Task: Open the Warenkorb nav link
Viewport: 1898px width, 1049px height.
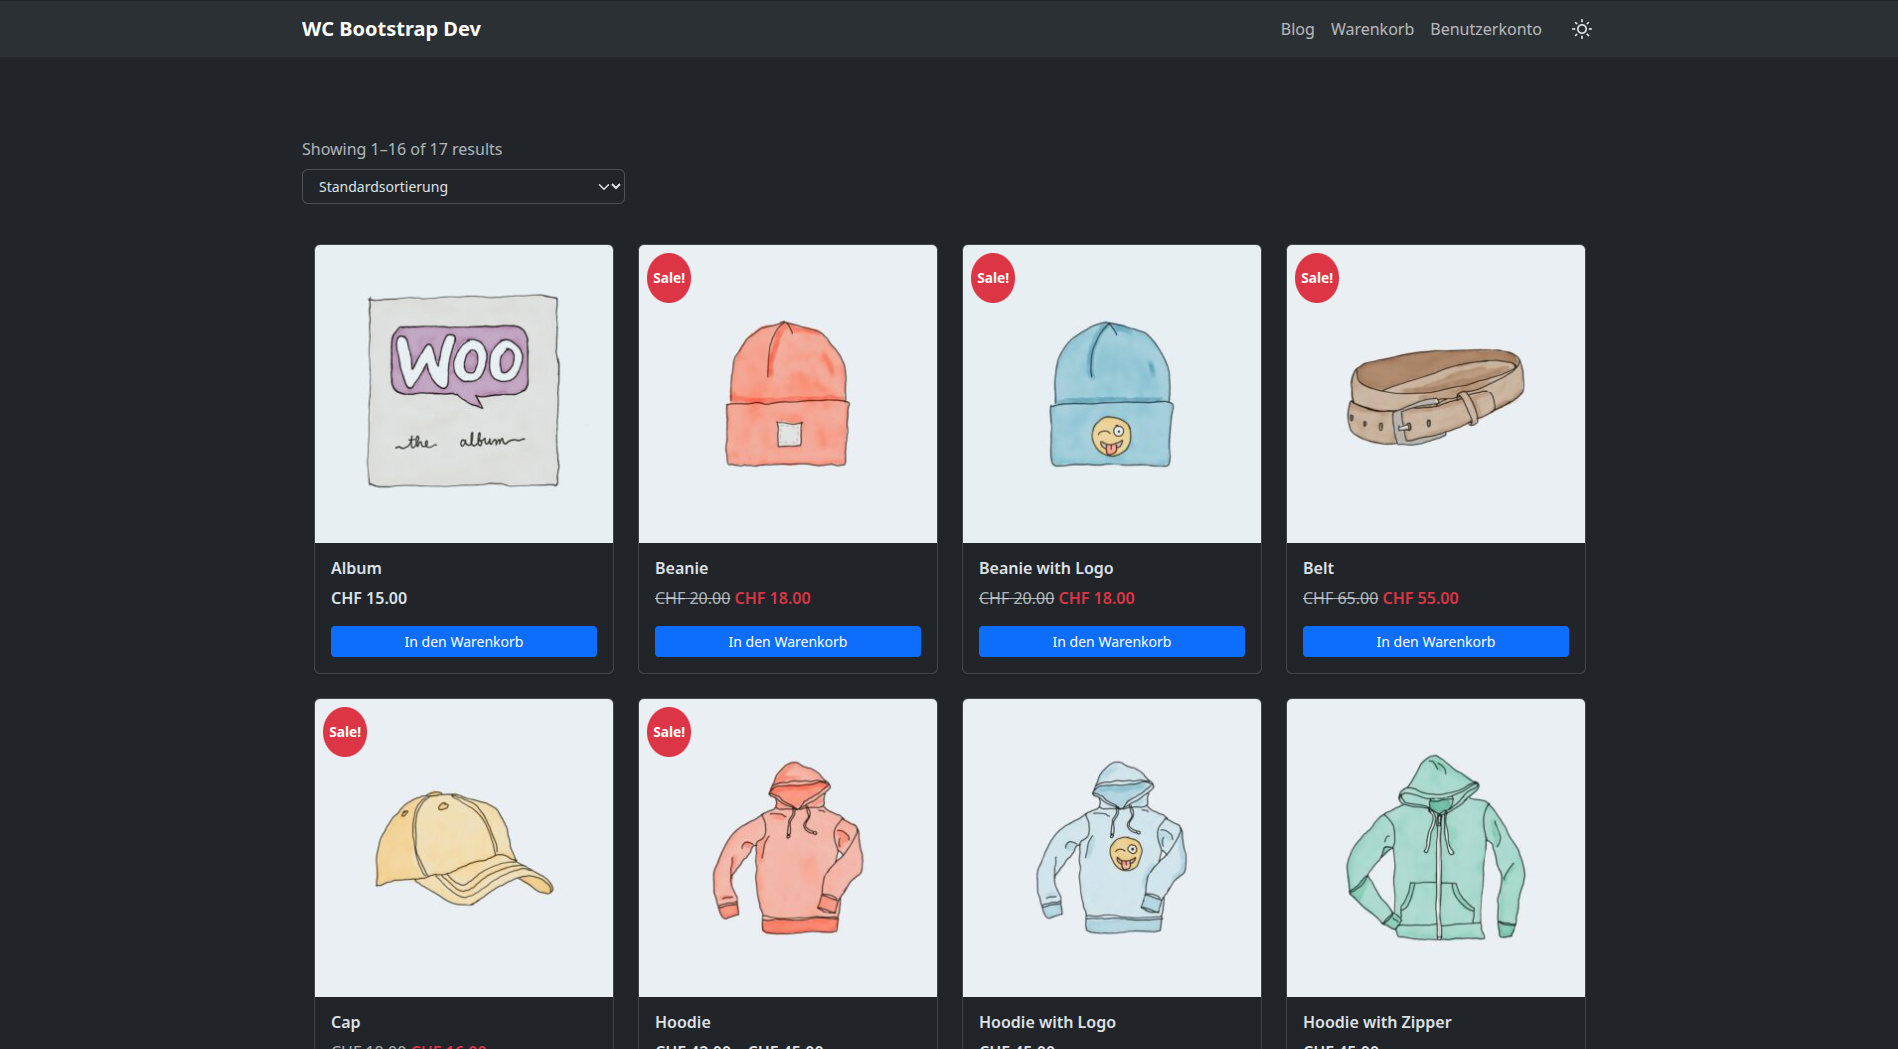Action: coord(1371,29)
